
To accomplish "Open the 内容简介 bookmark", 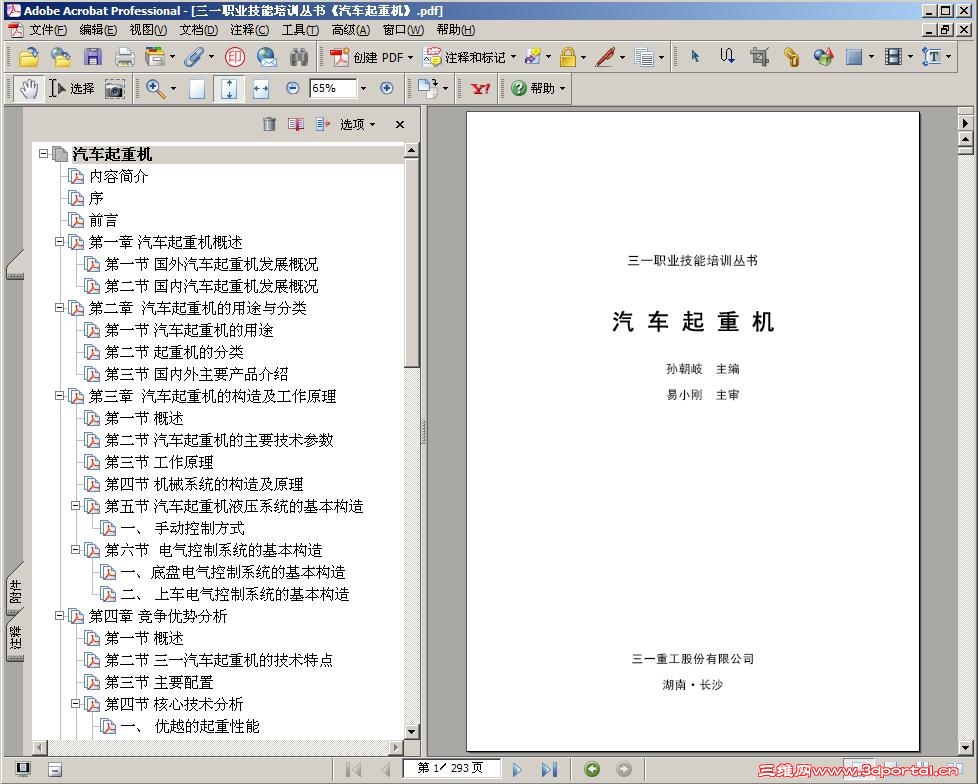I will [119, 176].
